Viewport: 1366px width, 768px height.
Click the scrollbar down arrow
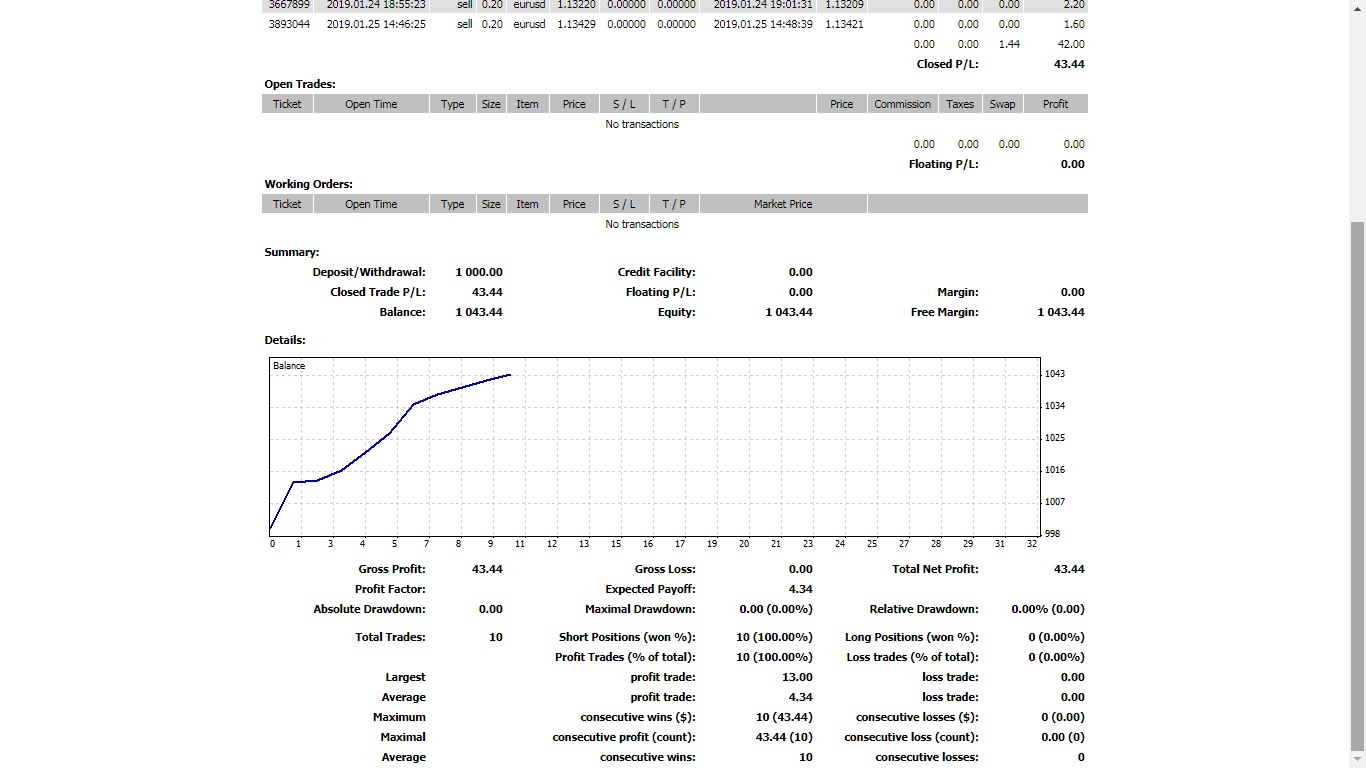click(1357, 759)
